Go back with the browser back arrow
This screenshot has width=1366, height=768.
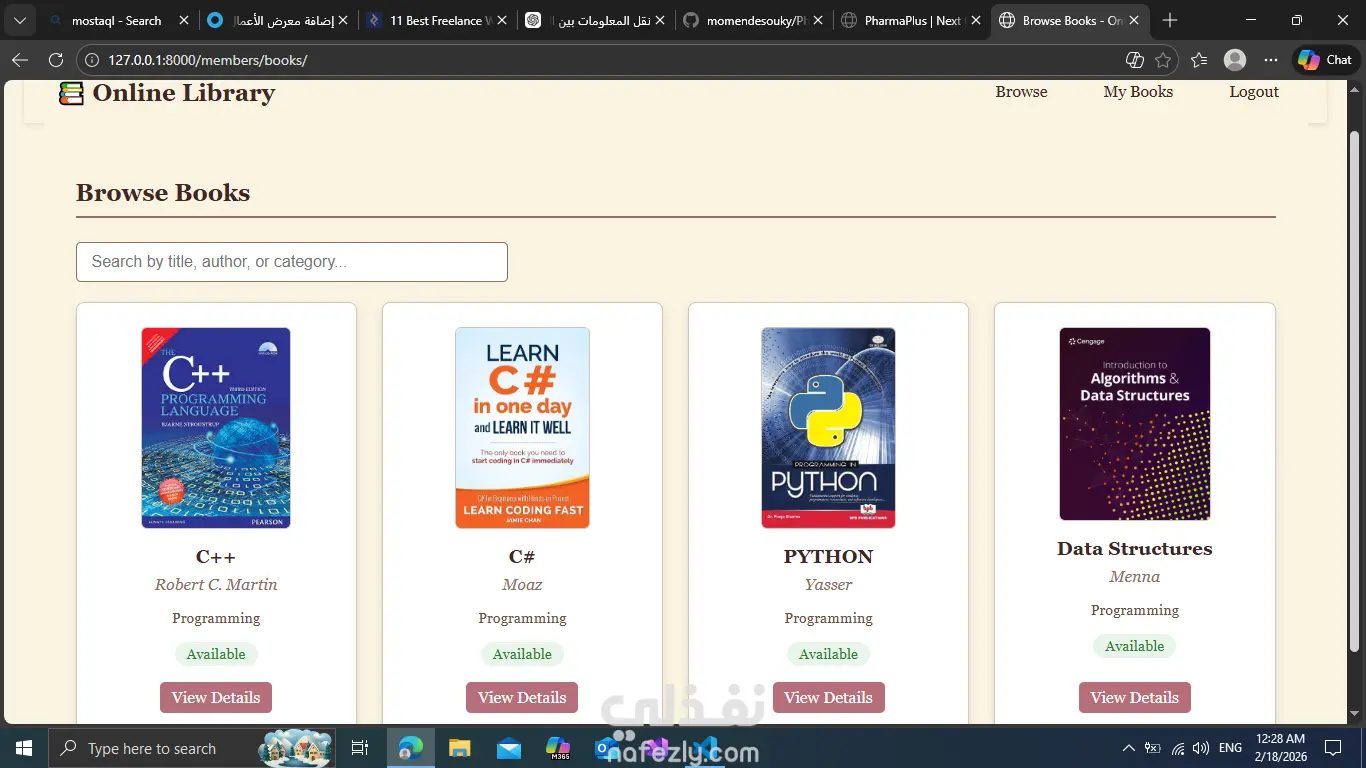(20, 60)
